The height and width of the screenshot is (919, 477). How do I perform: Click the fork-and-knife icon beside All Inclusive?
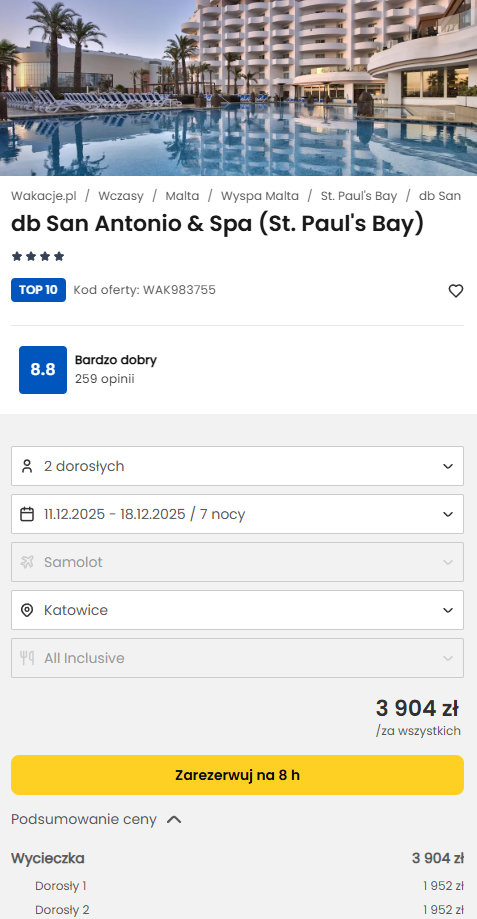tap(27, 658)
